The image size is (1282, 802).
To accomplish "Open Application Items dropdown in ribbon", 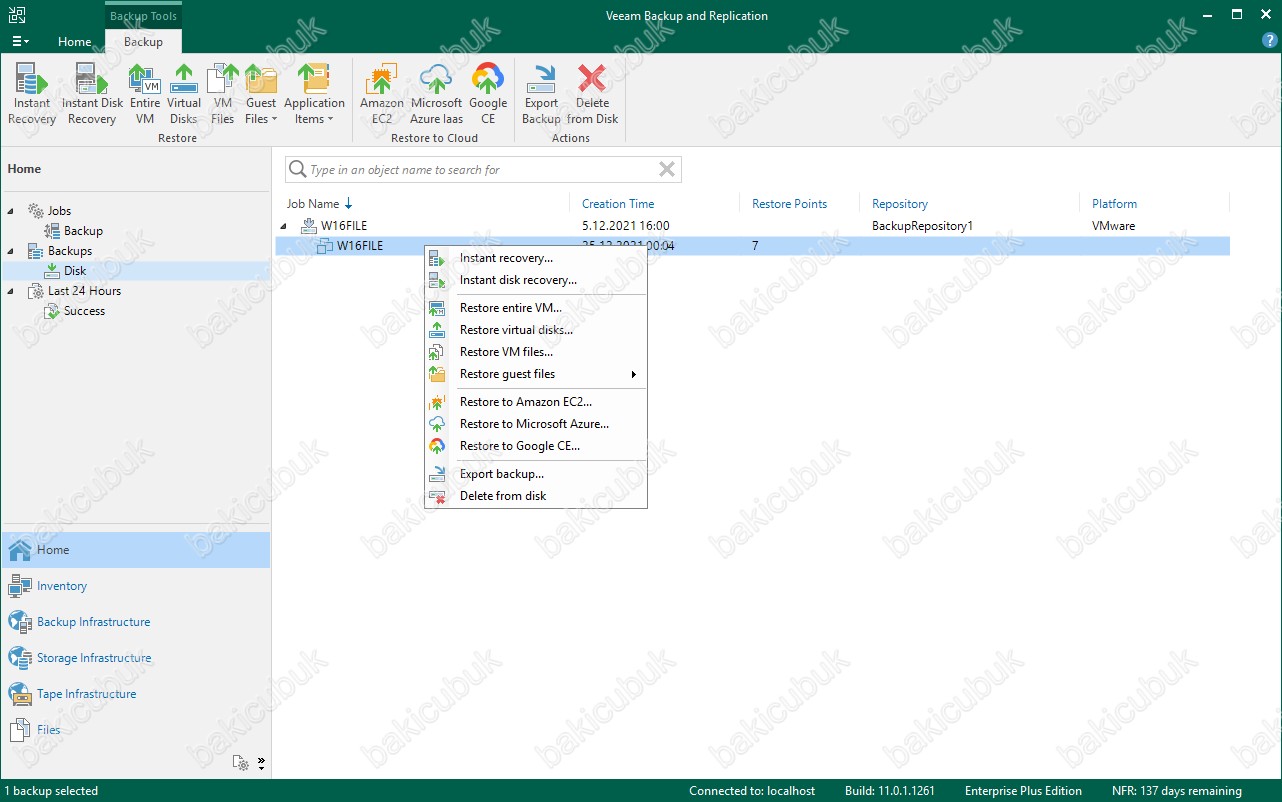I will point(314,95).
